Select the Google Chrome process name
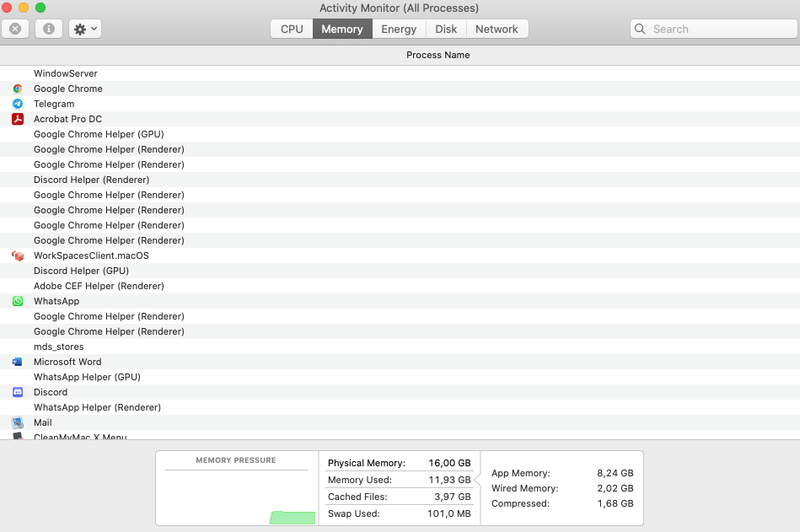The width and height of the screenshot is (800, 532). 68,89
